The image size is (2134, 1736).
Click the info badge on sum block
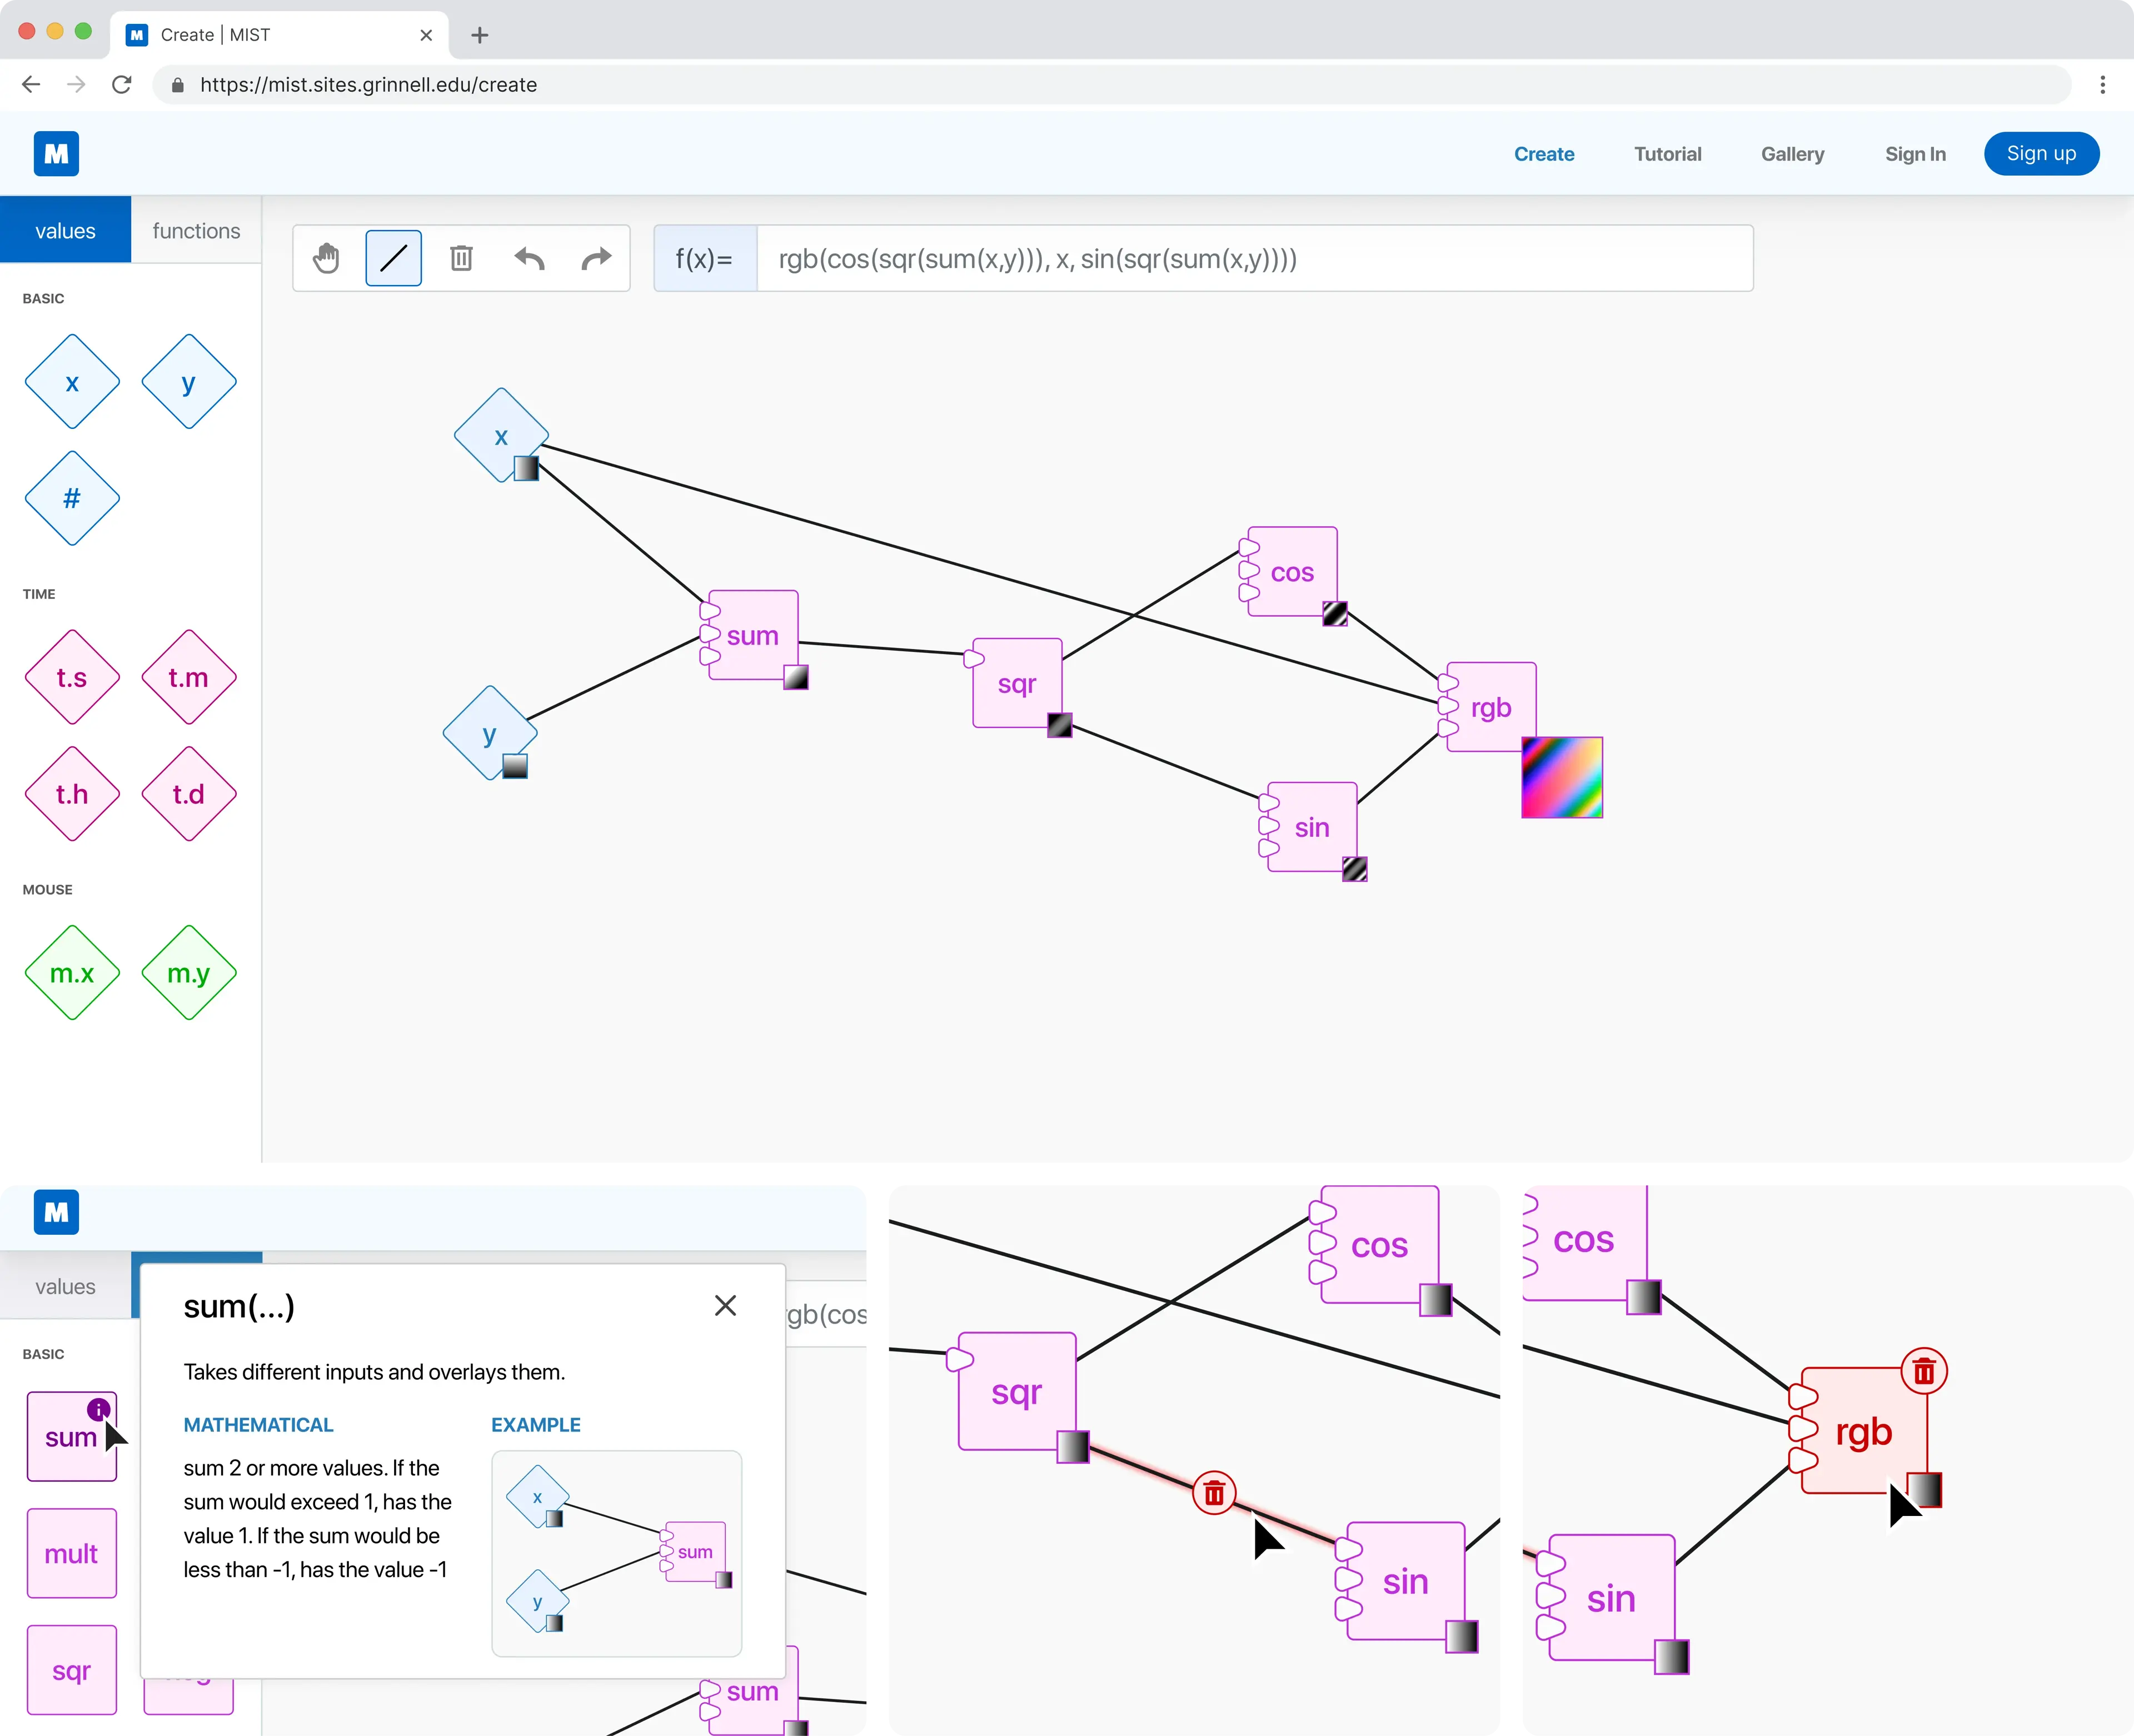[x=98, y=1410]
